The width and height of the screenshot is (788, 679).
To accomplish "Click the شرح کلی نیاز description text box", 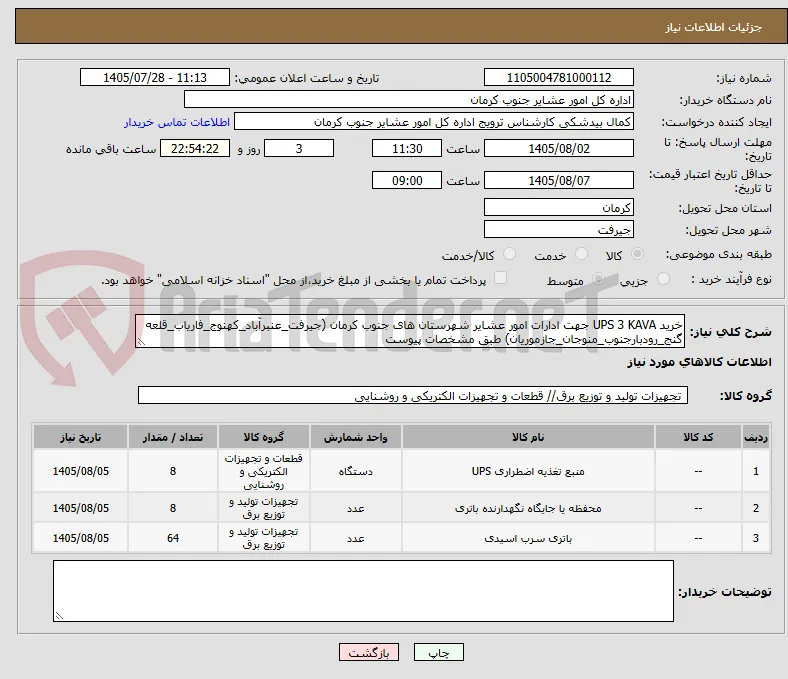I will tap(410, 332).
